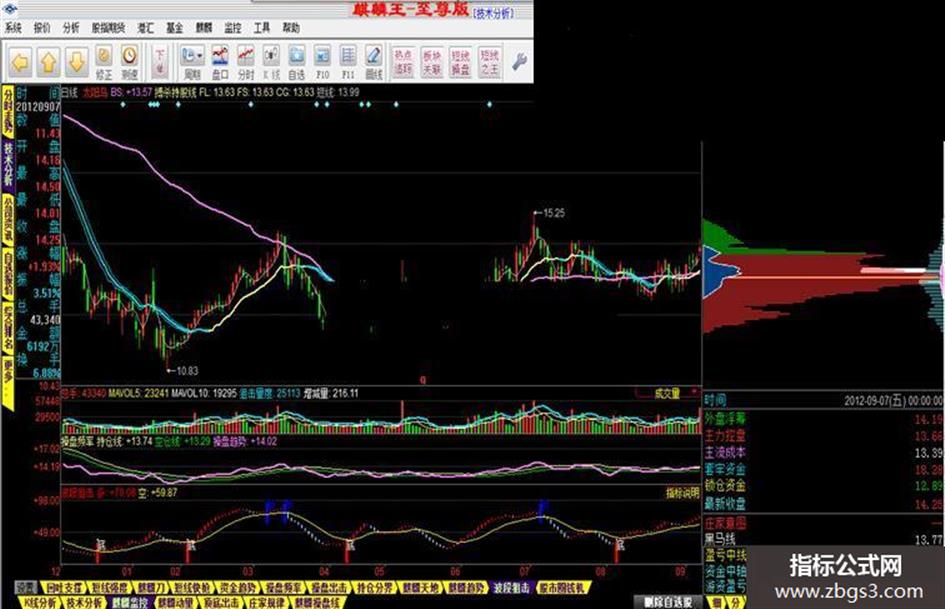The image size is (945, 609).
Task: Click the application logo icon in title bar
Action: (x=9, y=8)
